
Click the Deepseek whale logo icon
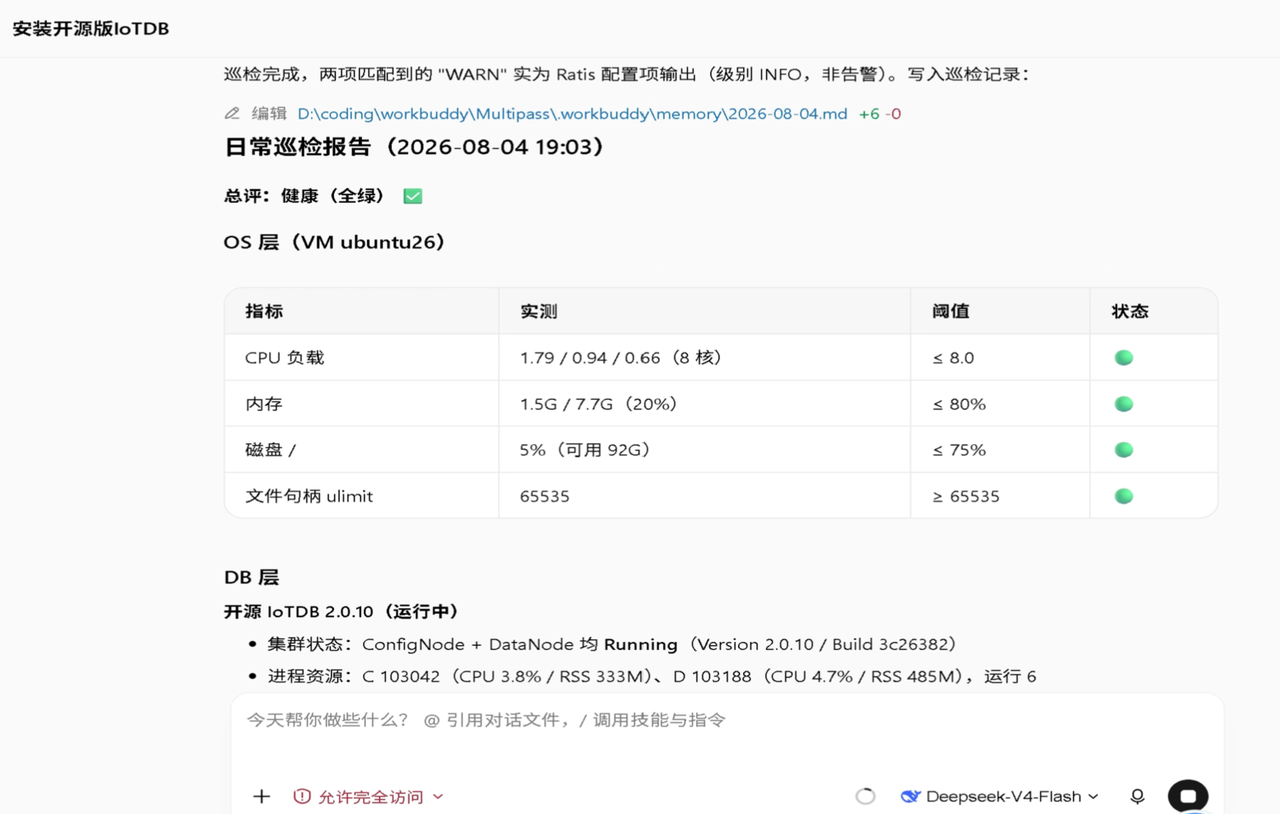pyautogui.click(x=910, y=796)
